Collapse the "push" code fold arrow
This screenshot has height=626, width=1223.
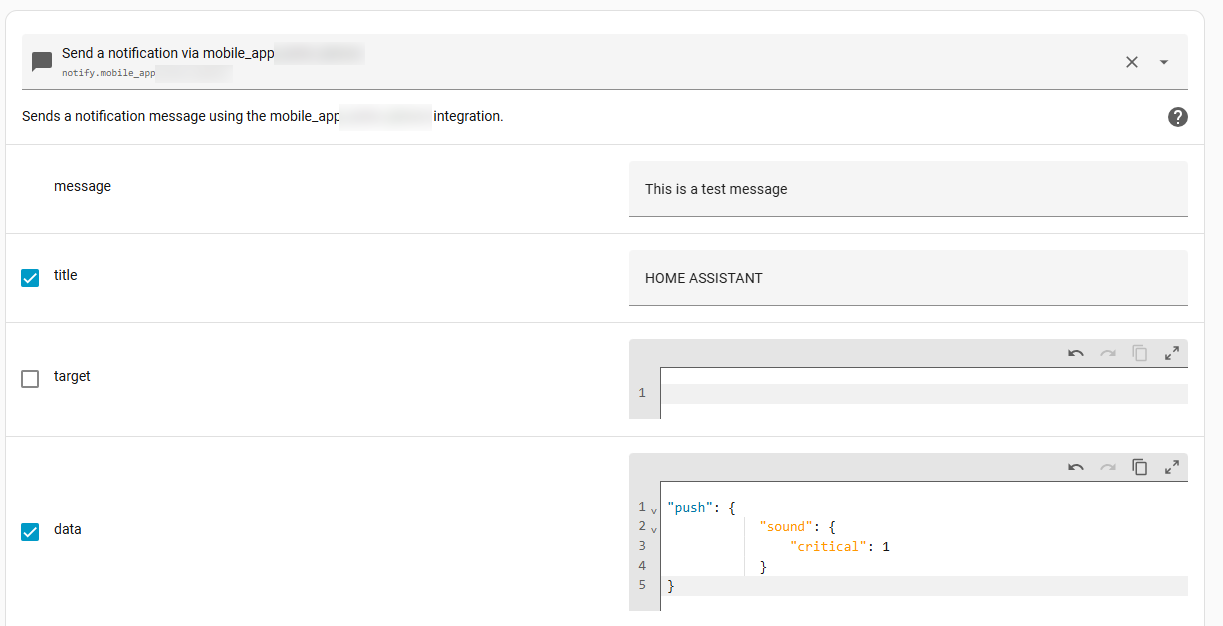(x=654, y=510)
